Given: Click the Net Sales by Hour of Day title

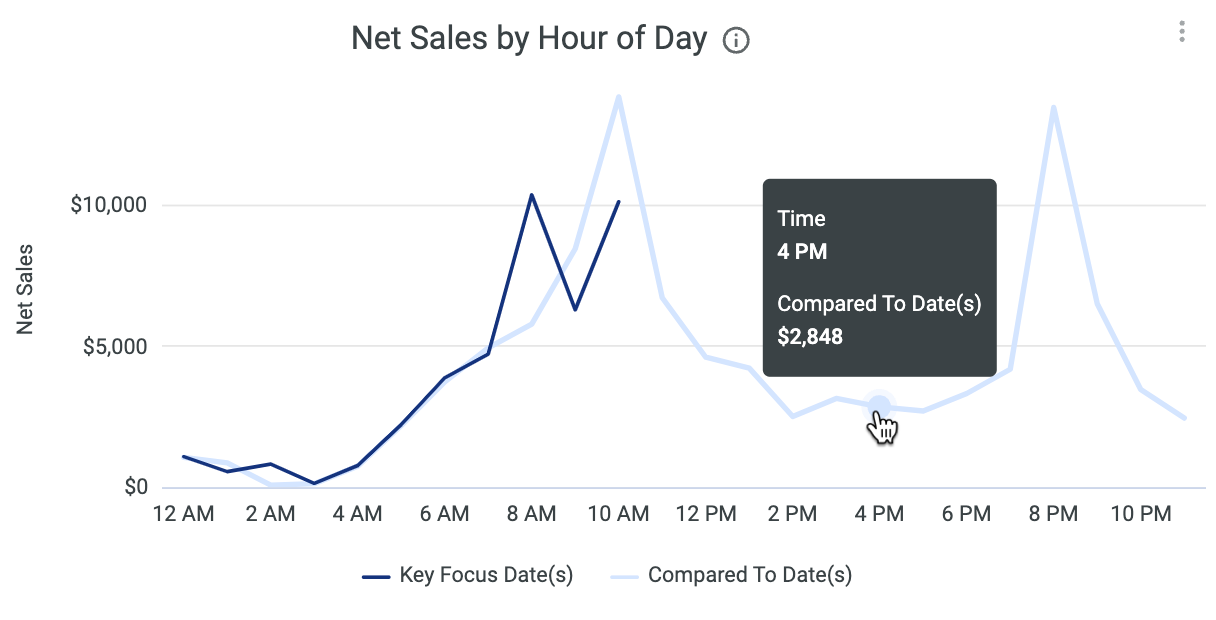Looking at the screenshot, I should [x=529, y=39].
